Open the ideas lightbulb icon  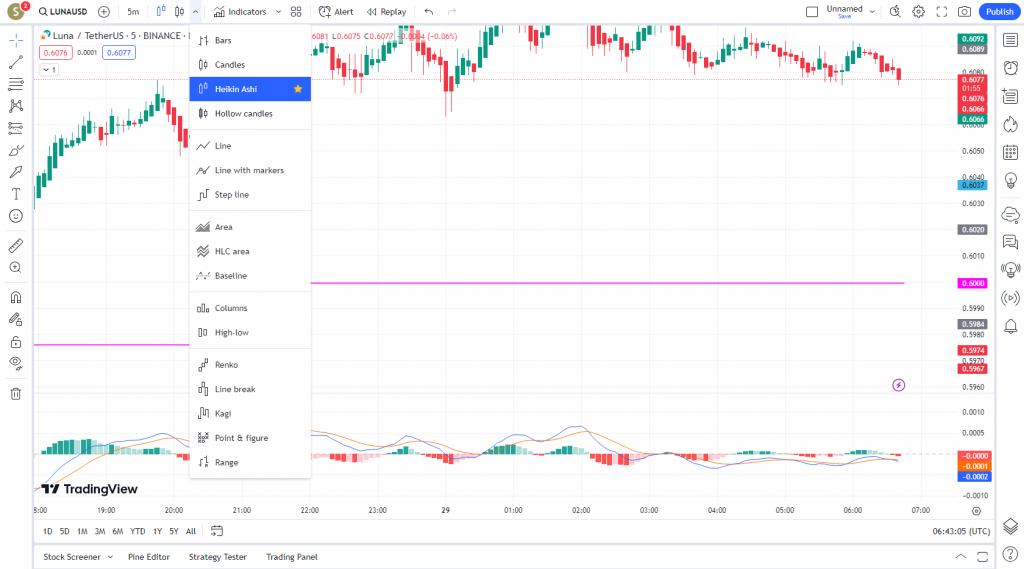1010,180
